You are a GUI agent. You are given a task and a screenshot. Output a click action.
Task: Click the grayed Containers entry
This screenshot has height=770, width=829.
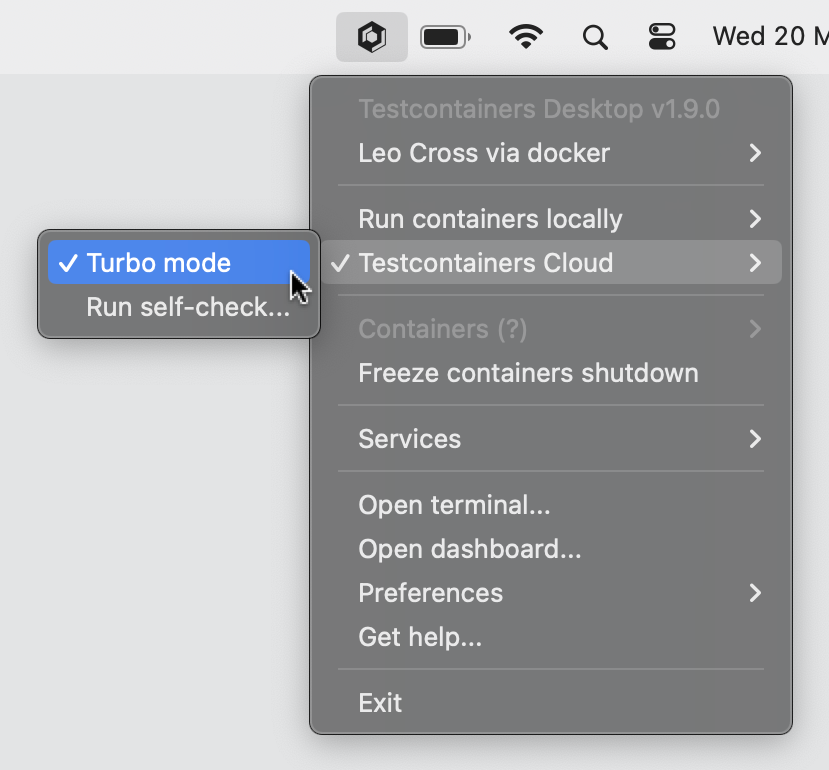tap(442, 329)
